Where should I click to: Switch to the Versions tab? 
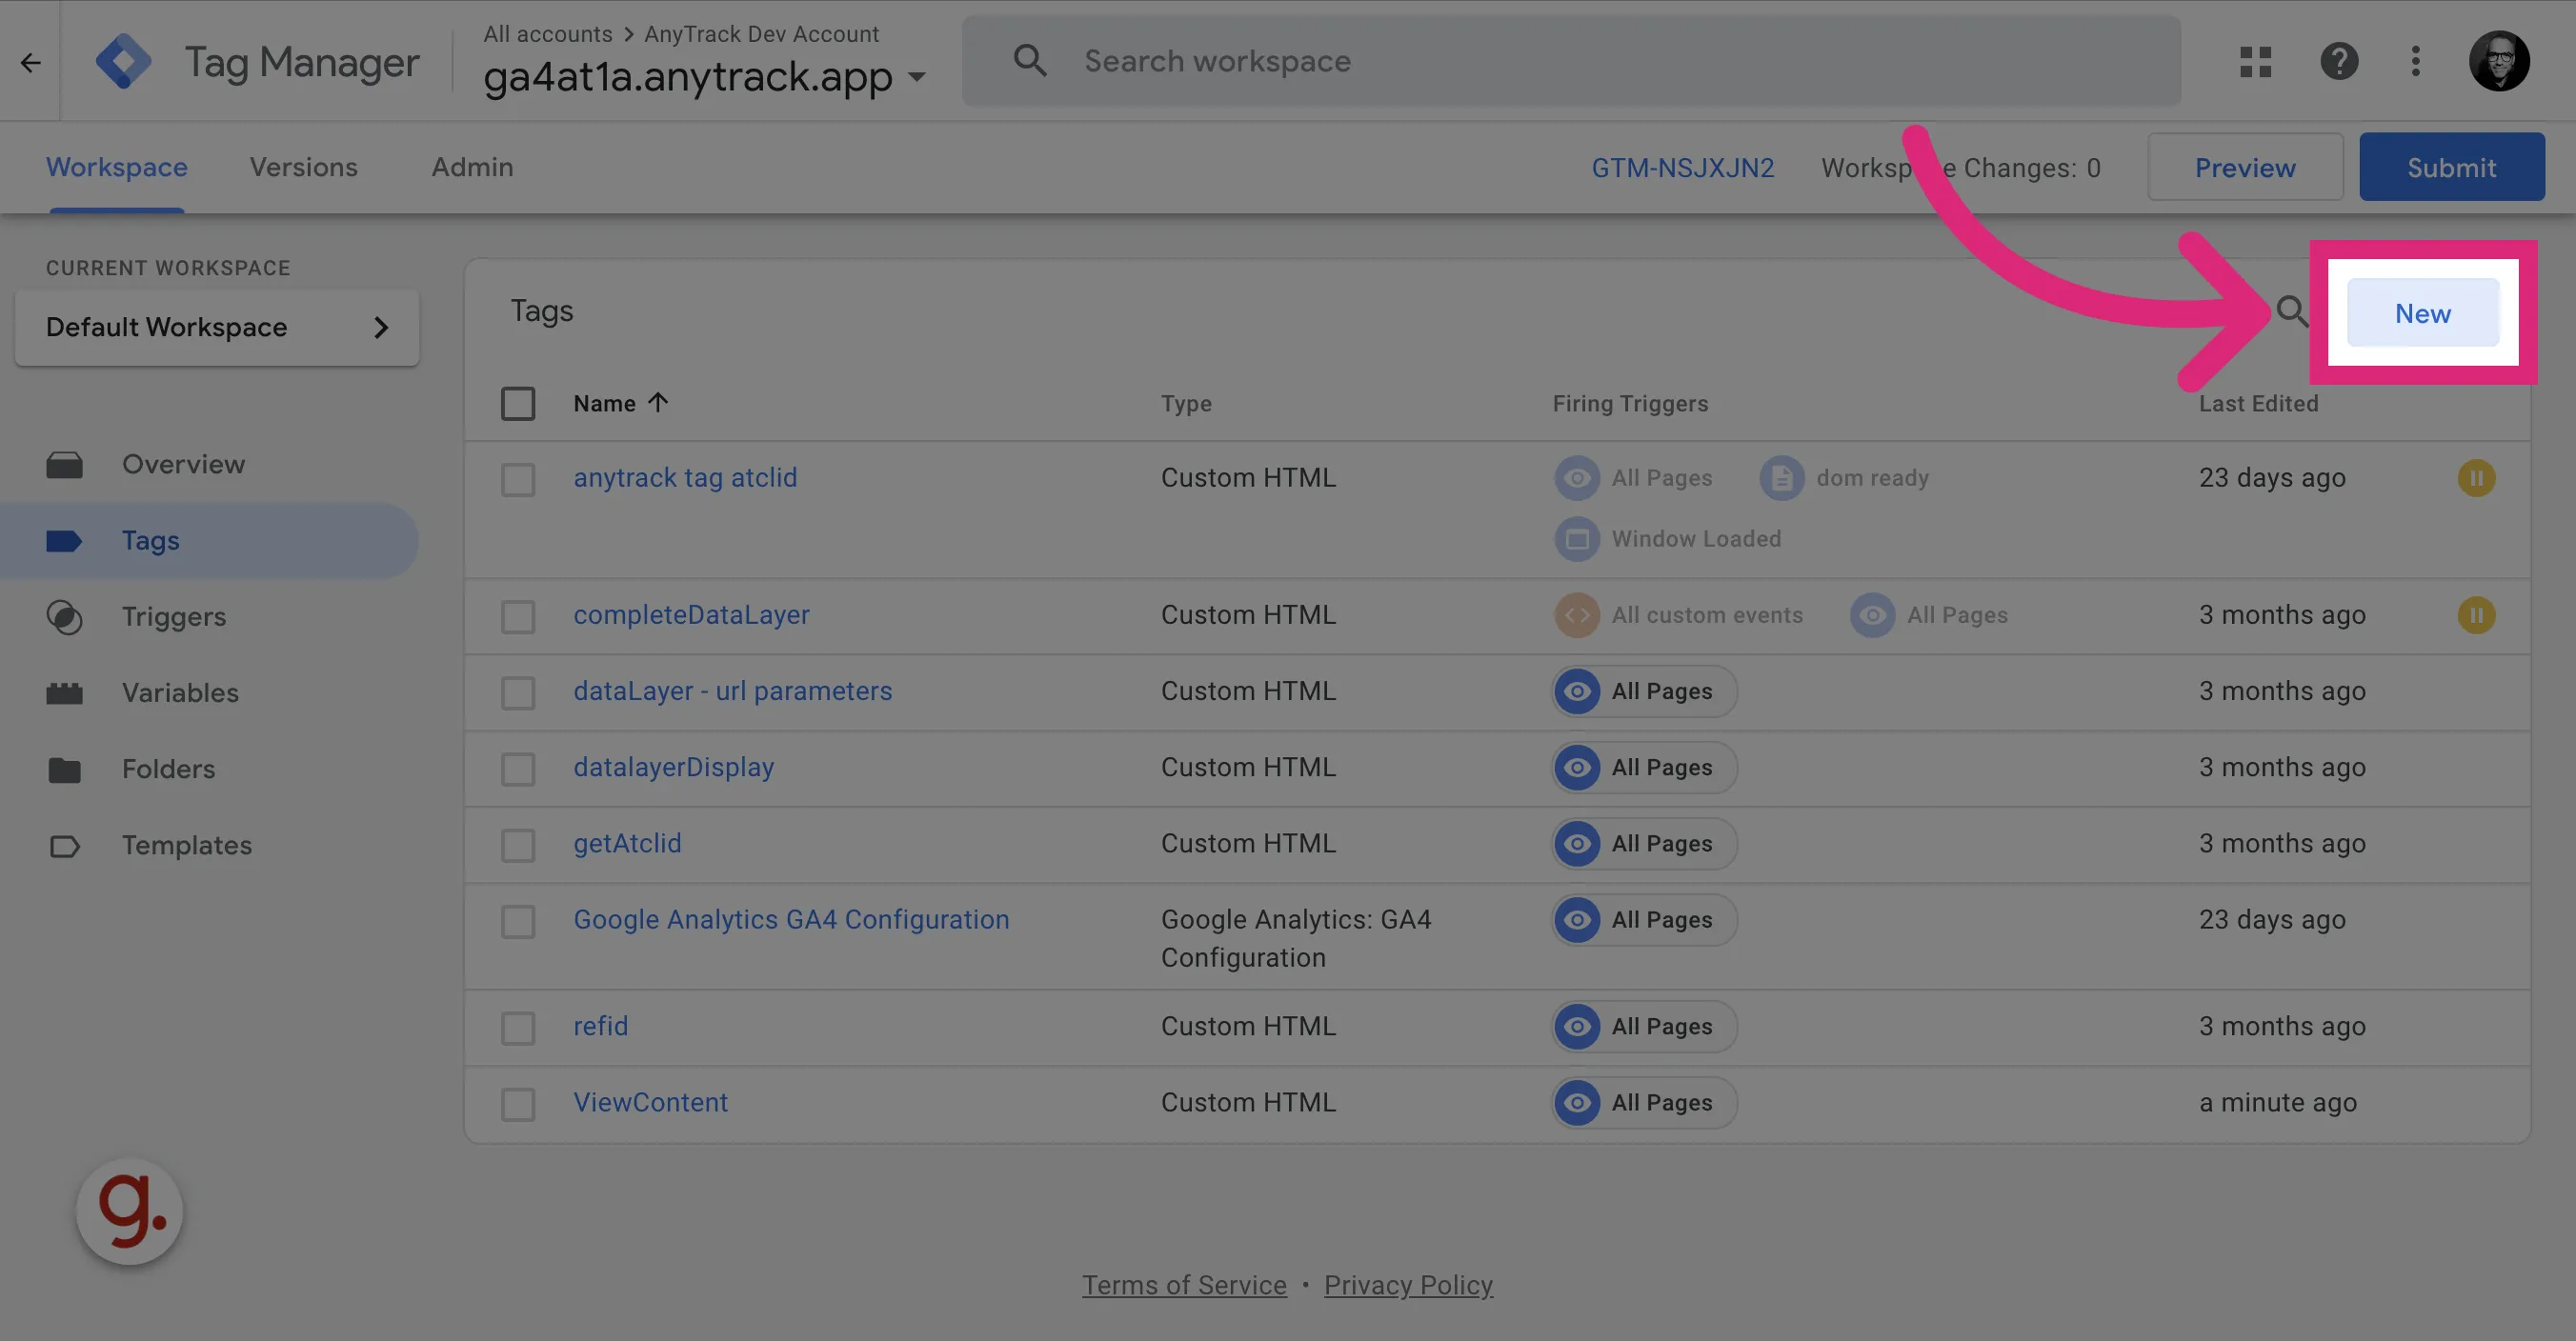coord(304,167)
